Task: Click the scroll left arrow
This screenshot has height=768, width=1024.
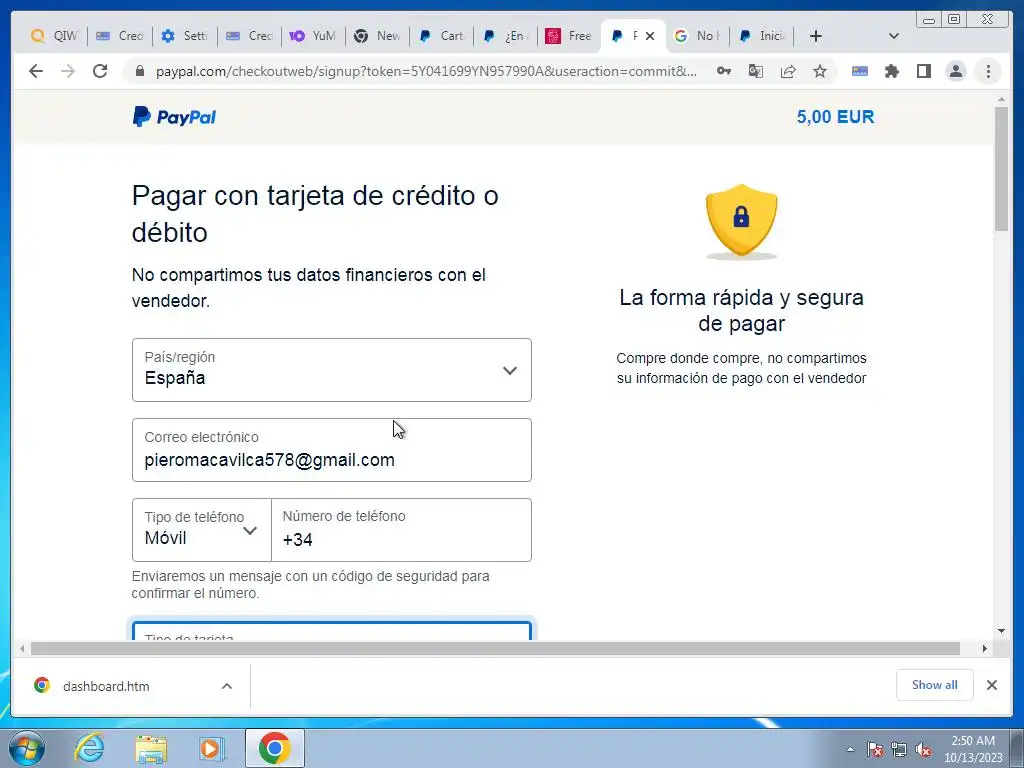Action: (22, 648)
